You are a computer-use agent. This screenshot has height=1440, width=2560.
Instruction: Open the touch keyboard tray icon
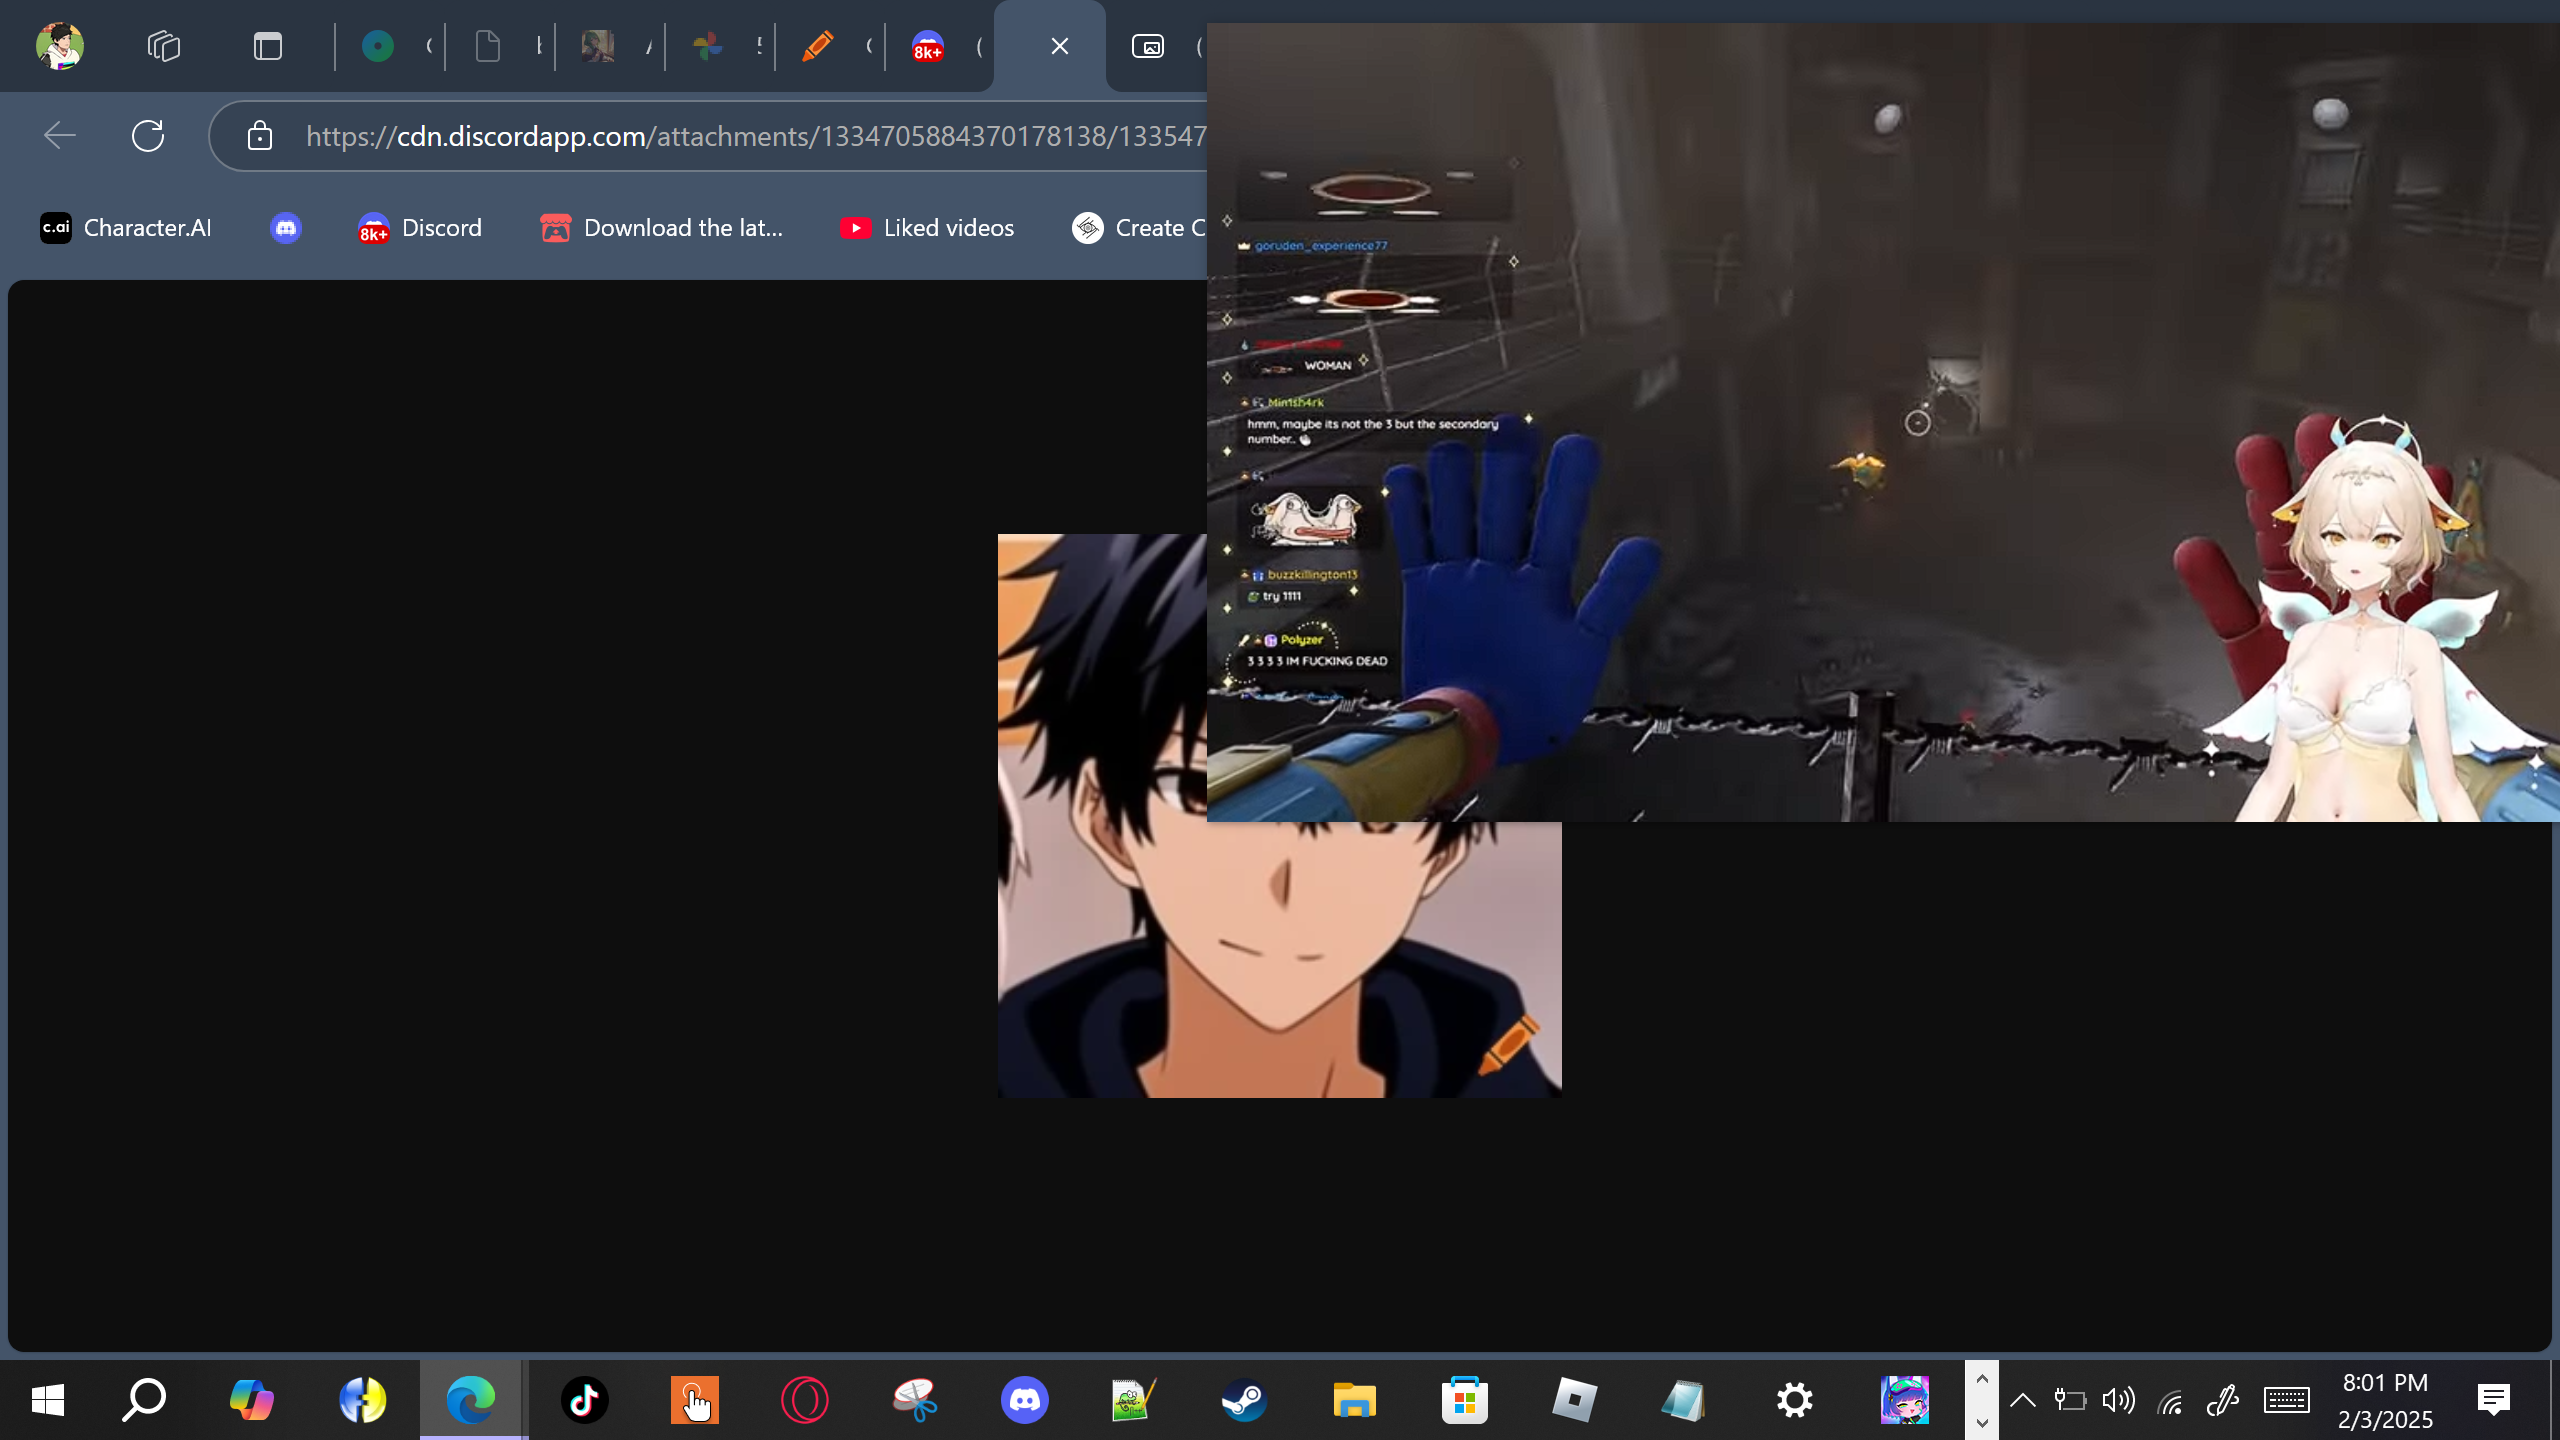click(2287, 1400)
